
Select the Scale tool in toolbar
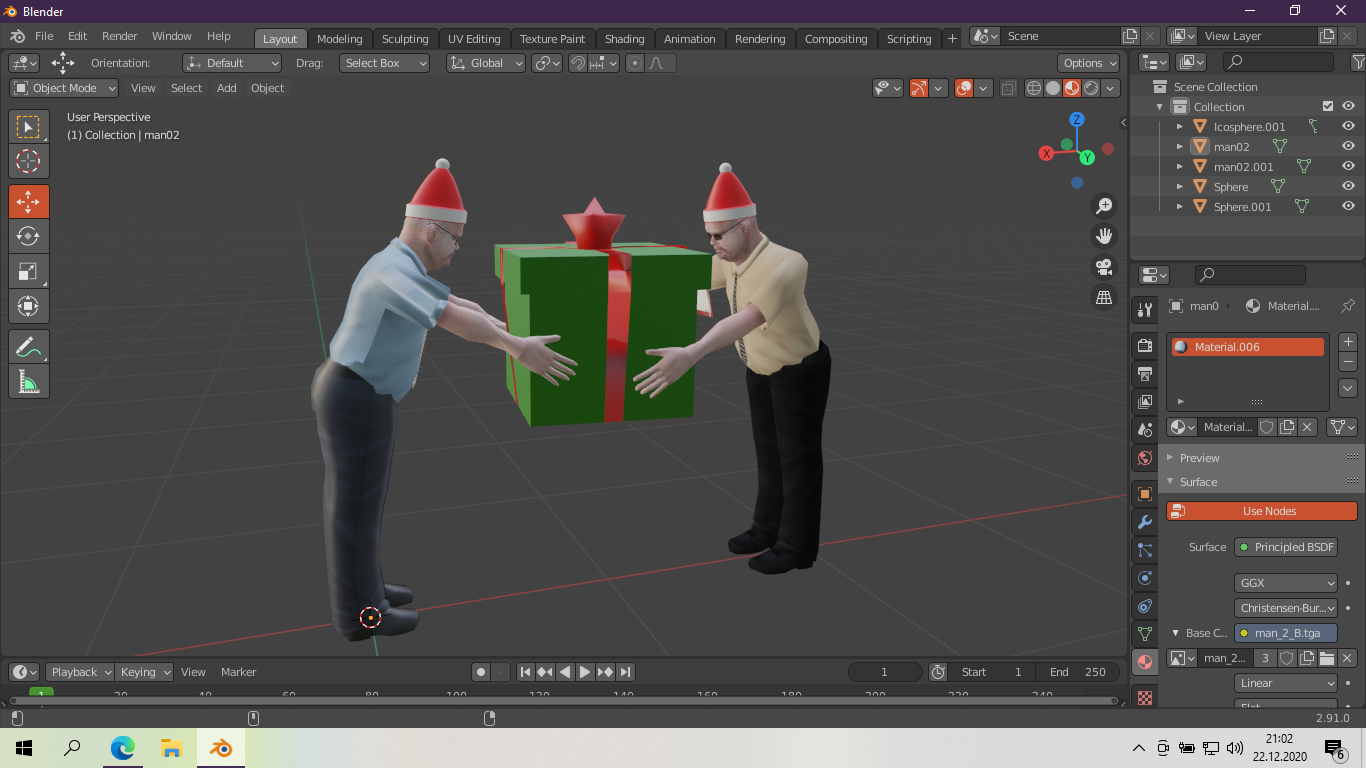tap(28, 271)
